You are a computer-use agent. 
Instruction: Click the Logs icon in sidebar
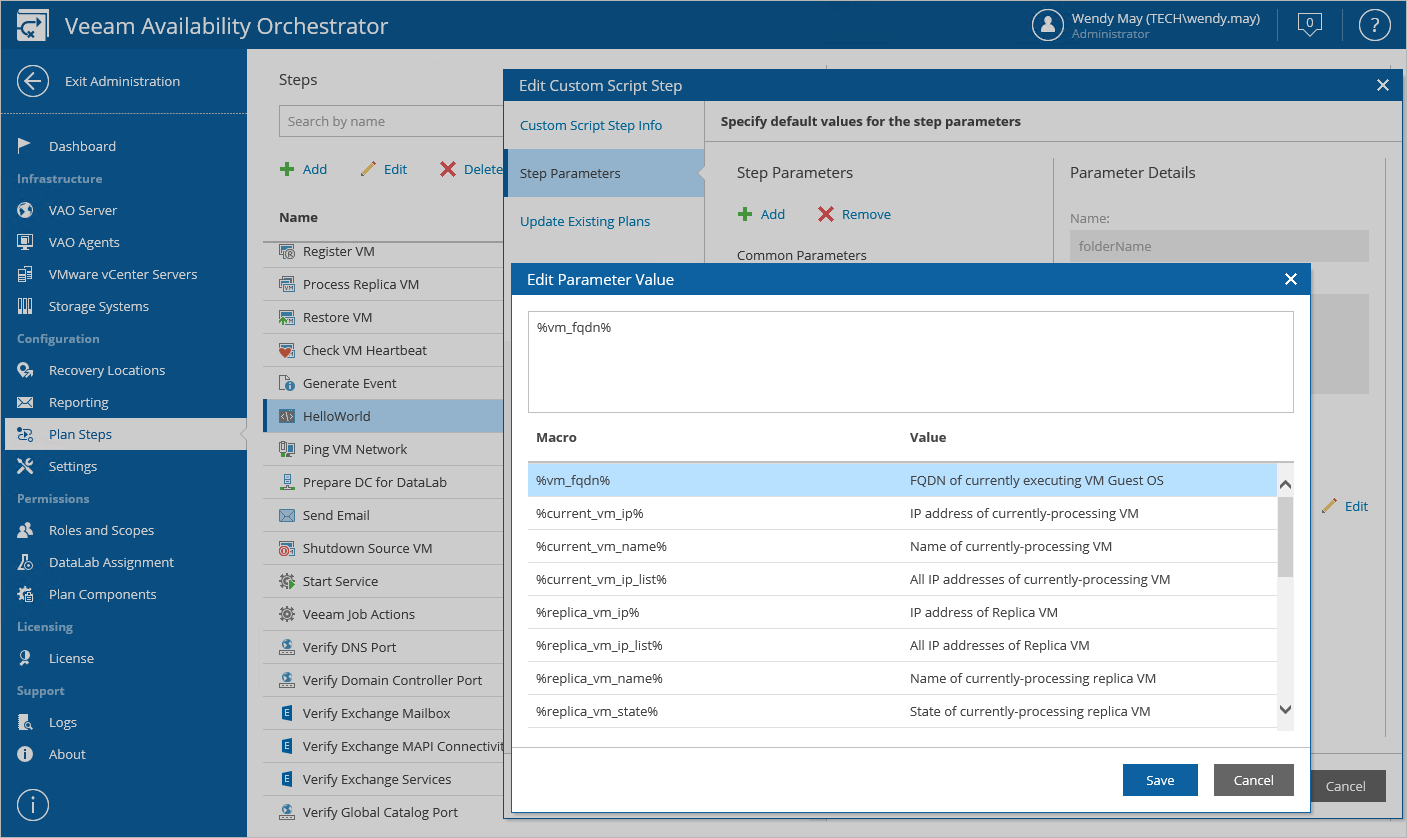tap(26, 722)
